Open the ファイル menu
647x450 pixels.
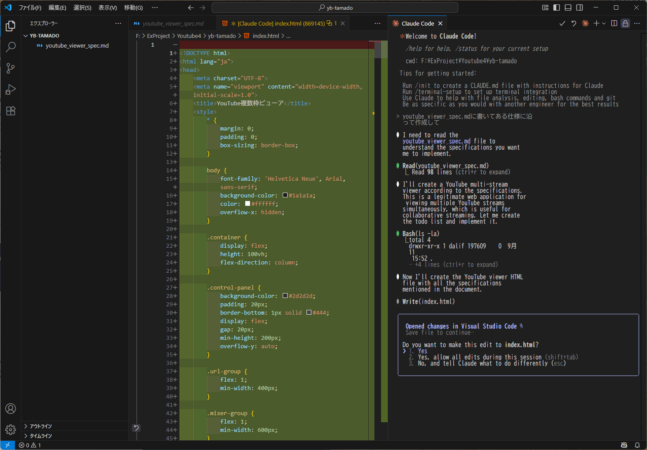[30, 7]
